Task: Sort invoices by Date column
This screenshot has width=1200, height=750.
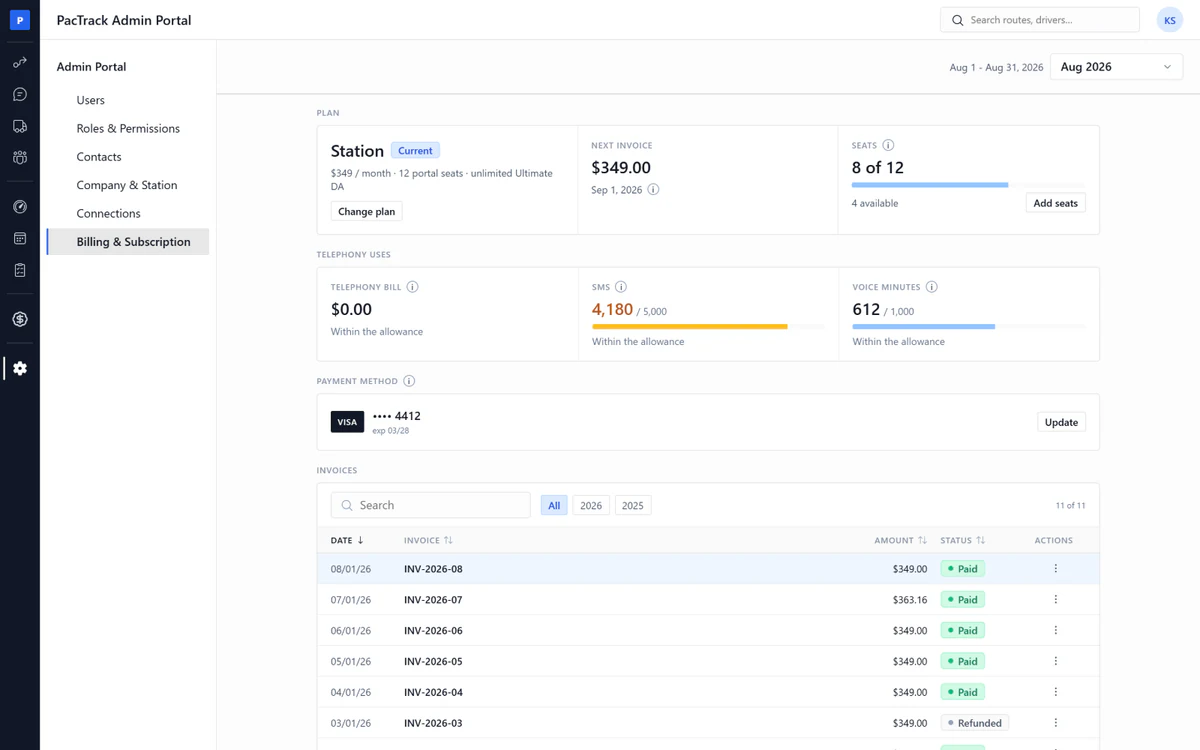Action: tap(347, 540)
